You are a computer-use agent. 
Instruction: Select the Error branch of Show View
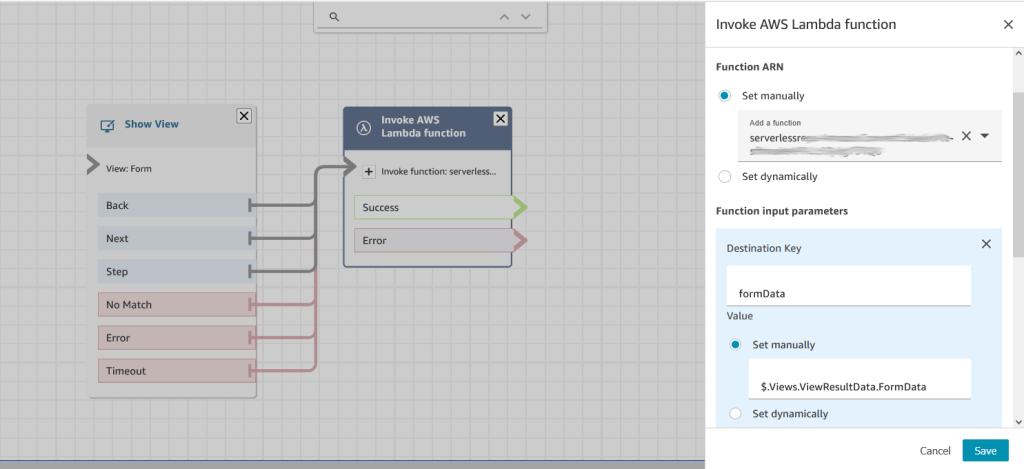click(x=176, y=338)
